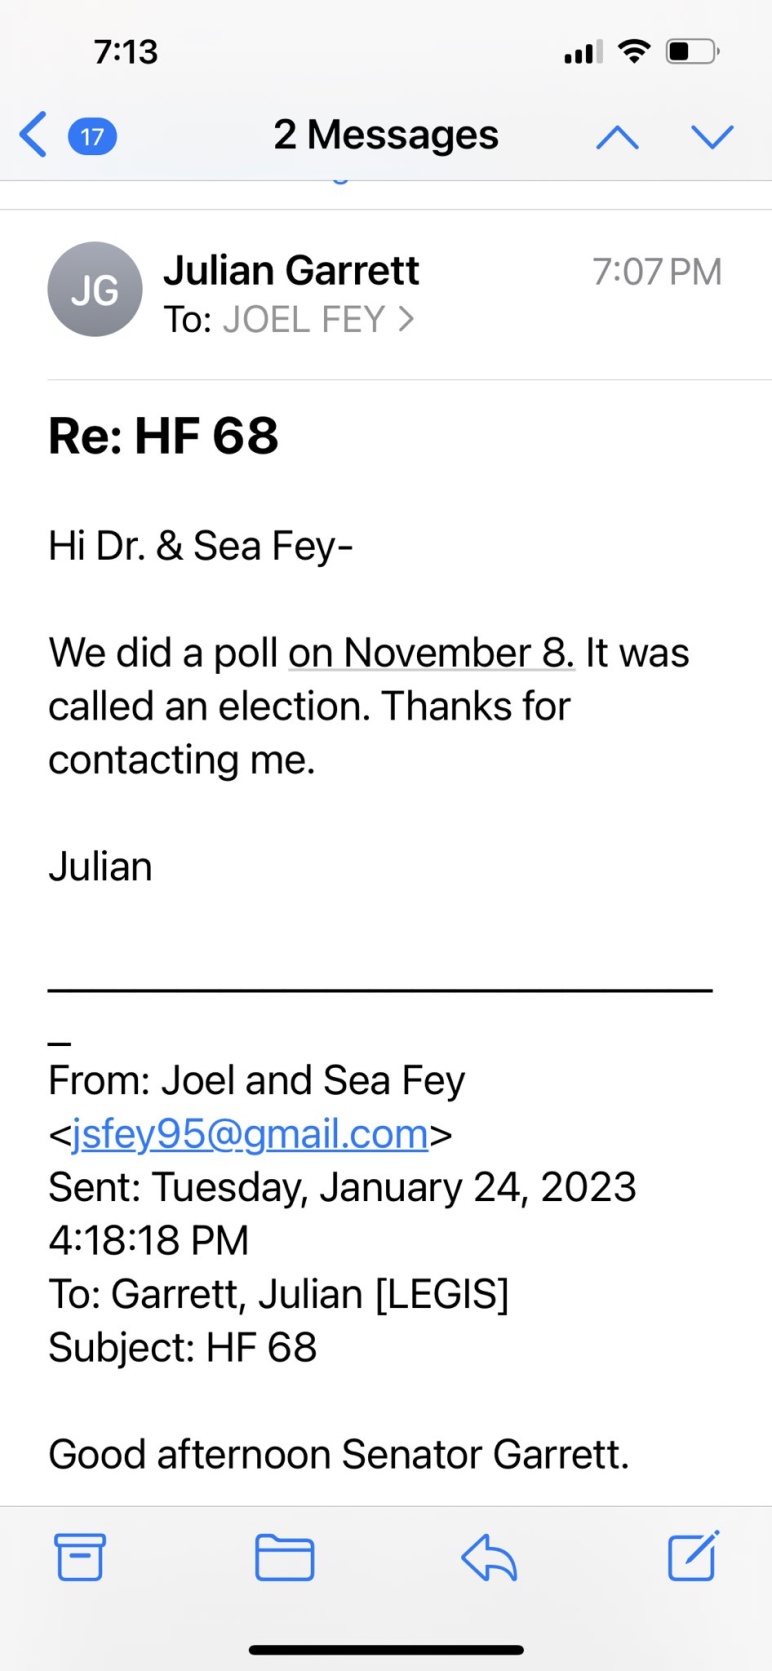Open the JOEL FEY recipient contact
The image size is (772, 1671).
click(x=304, y=320)
